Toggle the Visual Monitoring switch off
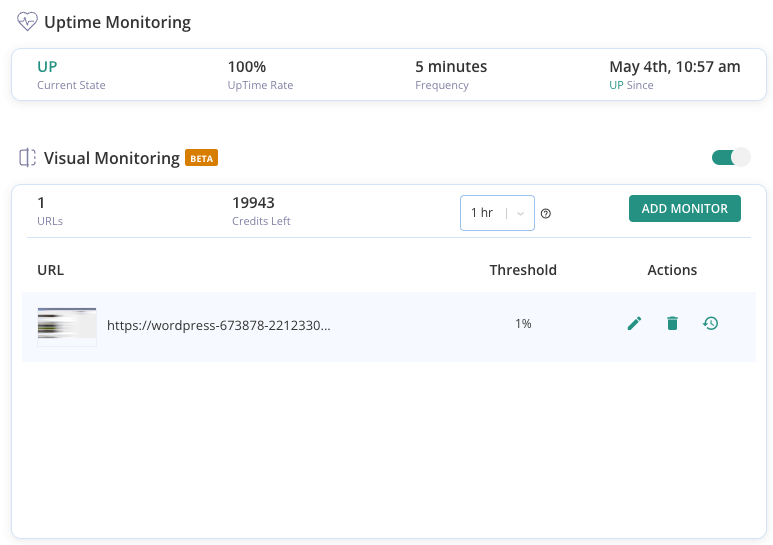 click(x=731, y=157)
